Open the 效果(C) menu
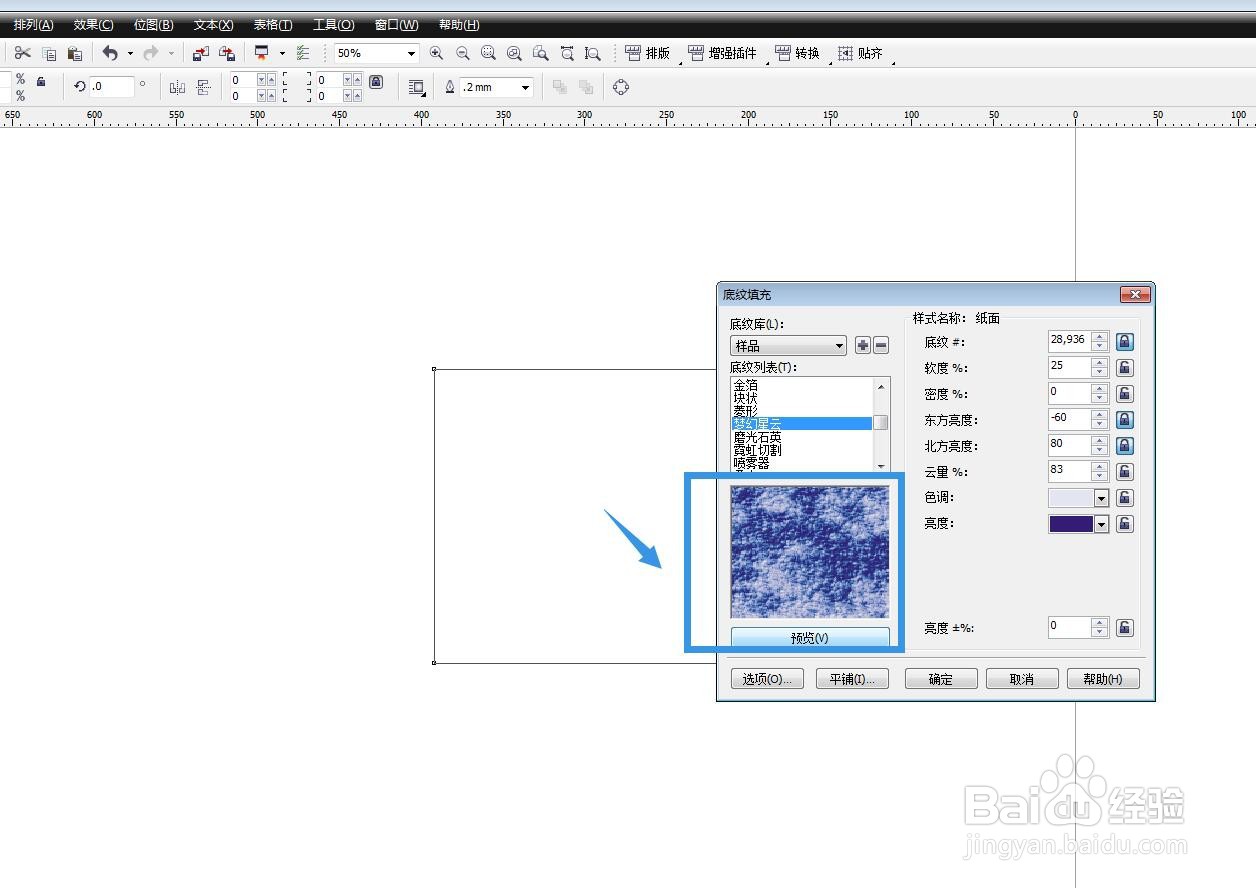 pos(94,25)
